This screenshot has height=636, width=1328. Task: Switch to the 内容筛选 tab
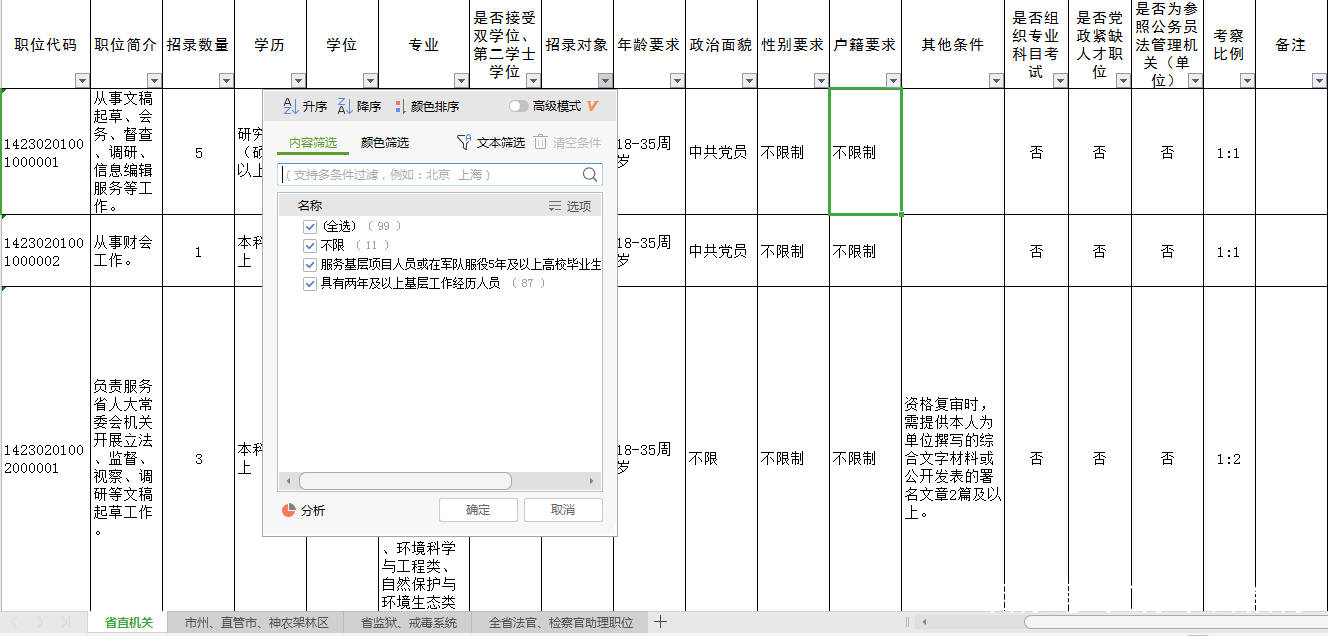[313, 143]
